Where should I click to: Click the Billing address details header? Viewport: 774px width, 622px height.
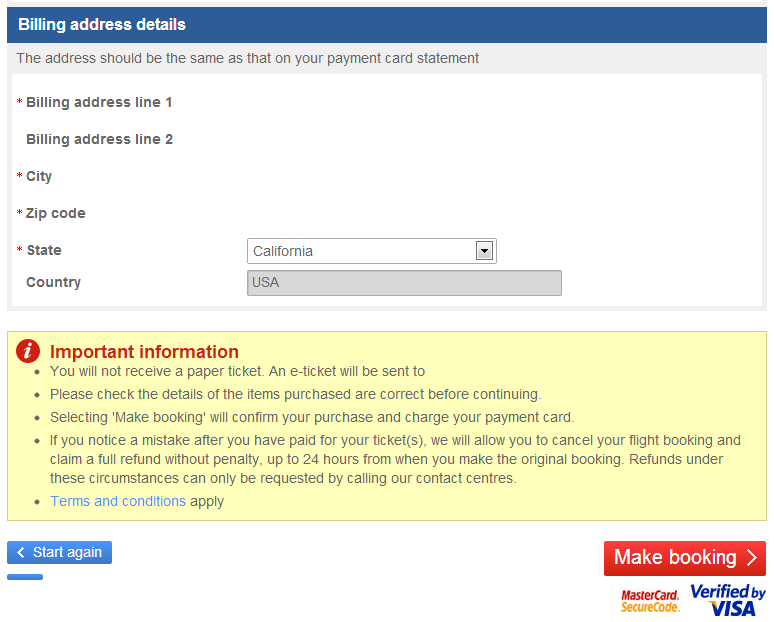click(x=102, y=25)
